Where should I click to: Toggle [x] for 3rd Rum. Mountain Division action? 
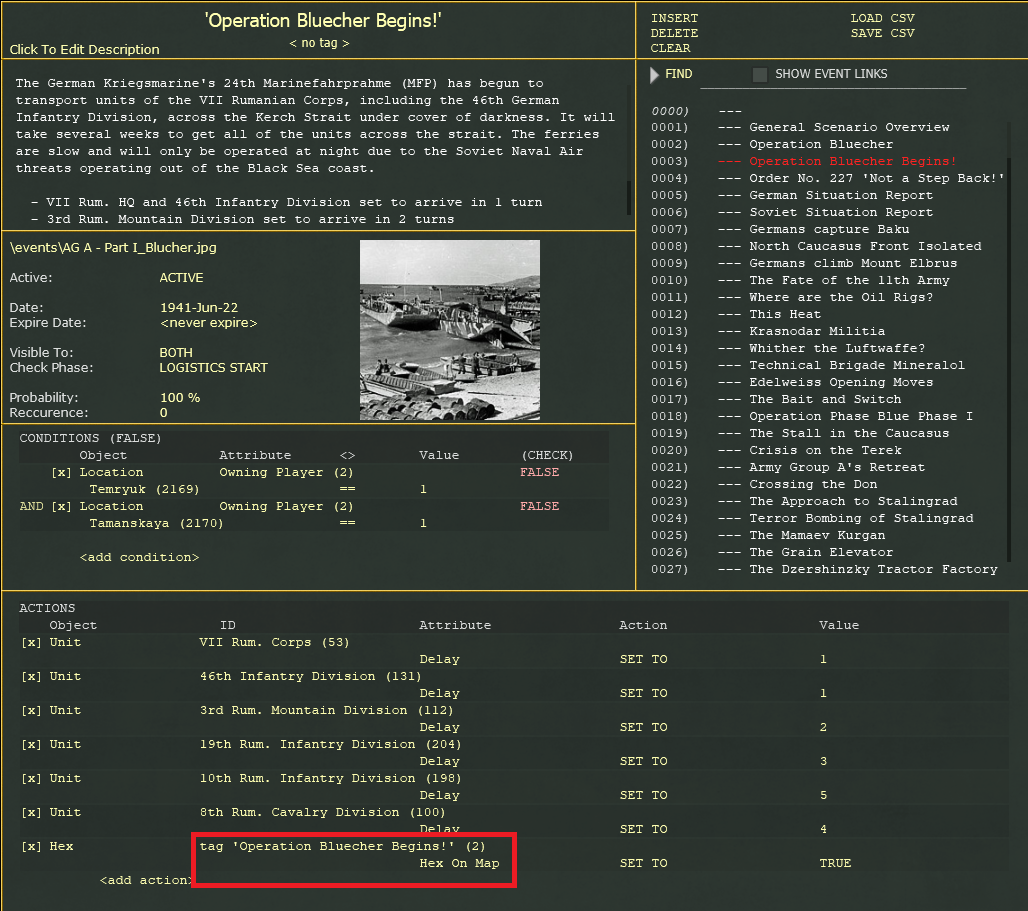pos(31,711)
